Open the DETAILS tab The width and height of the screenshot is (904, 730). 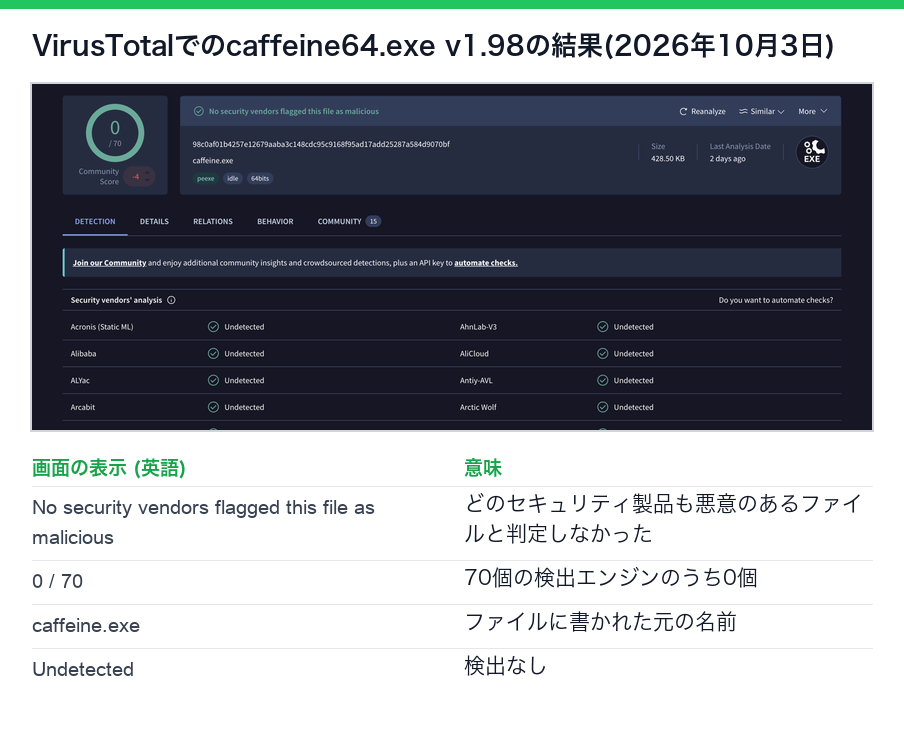click(154, 221)
